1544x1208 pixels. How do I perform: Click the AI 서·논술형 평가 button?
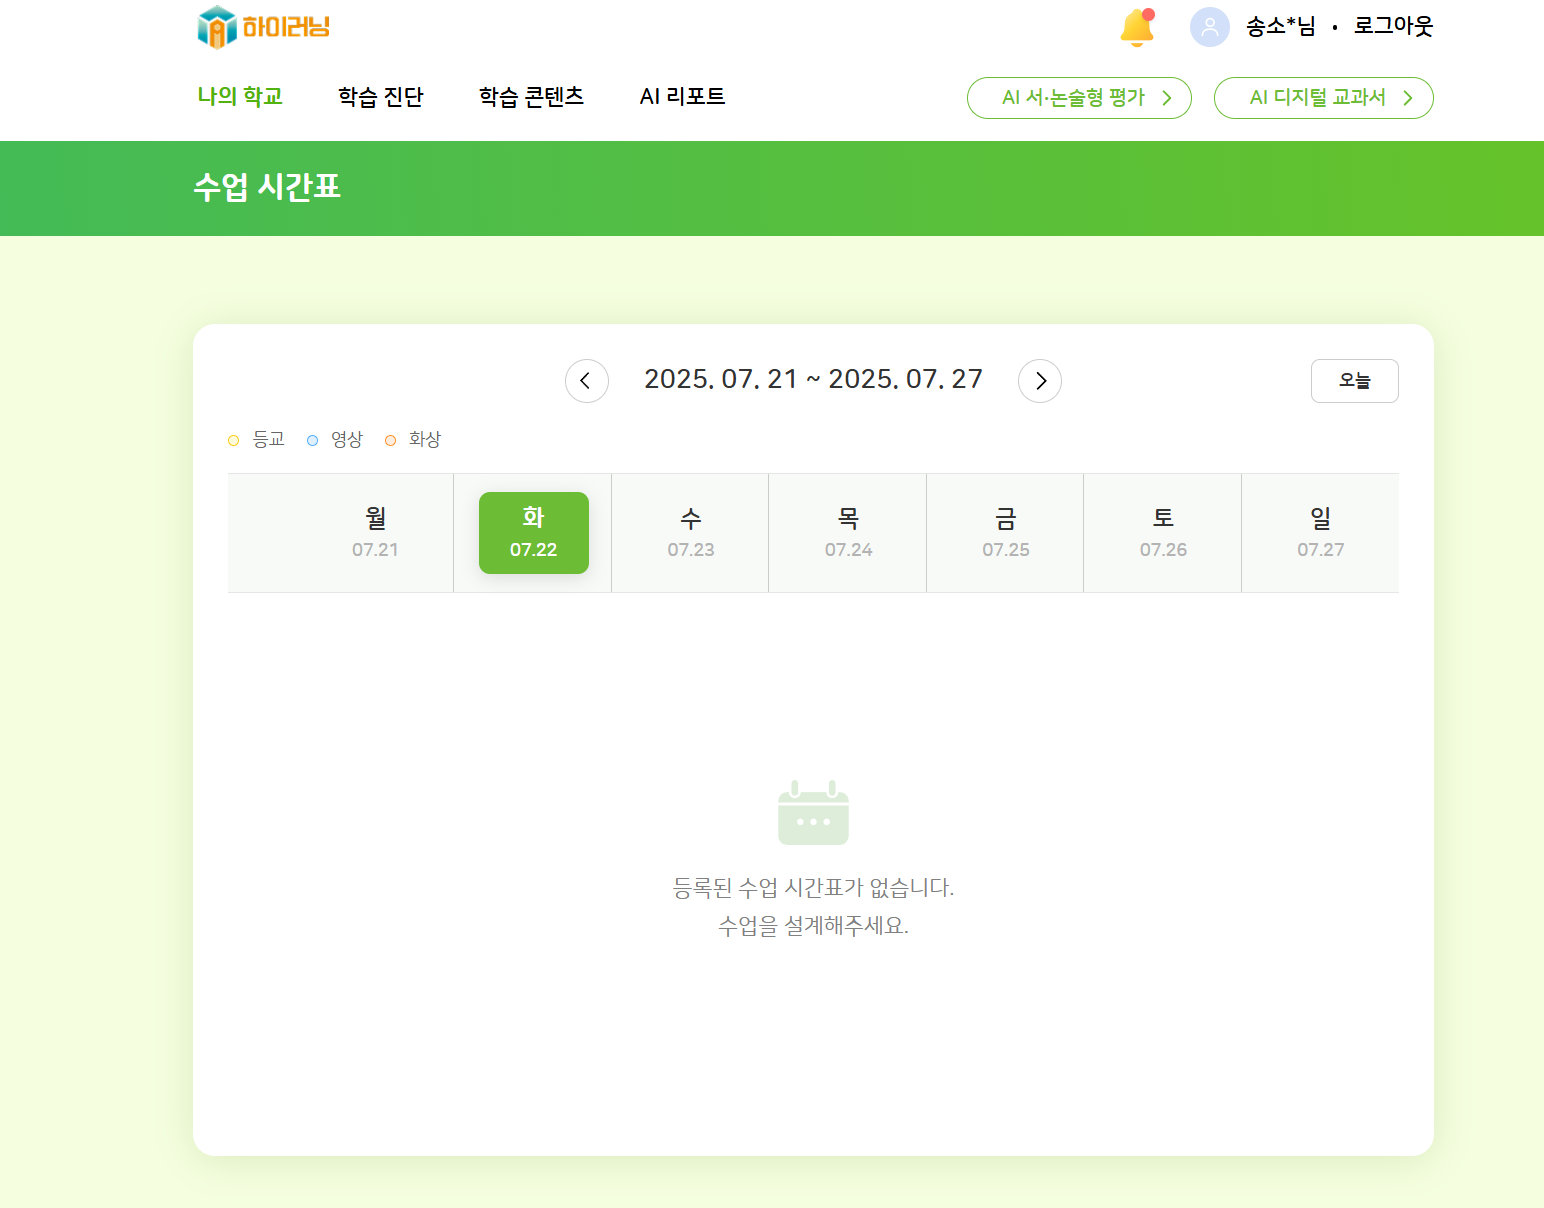pos(1079,98)
